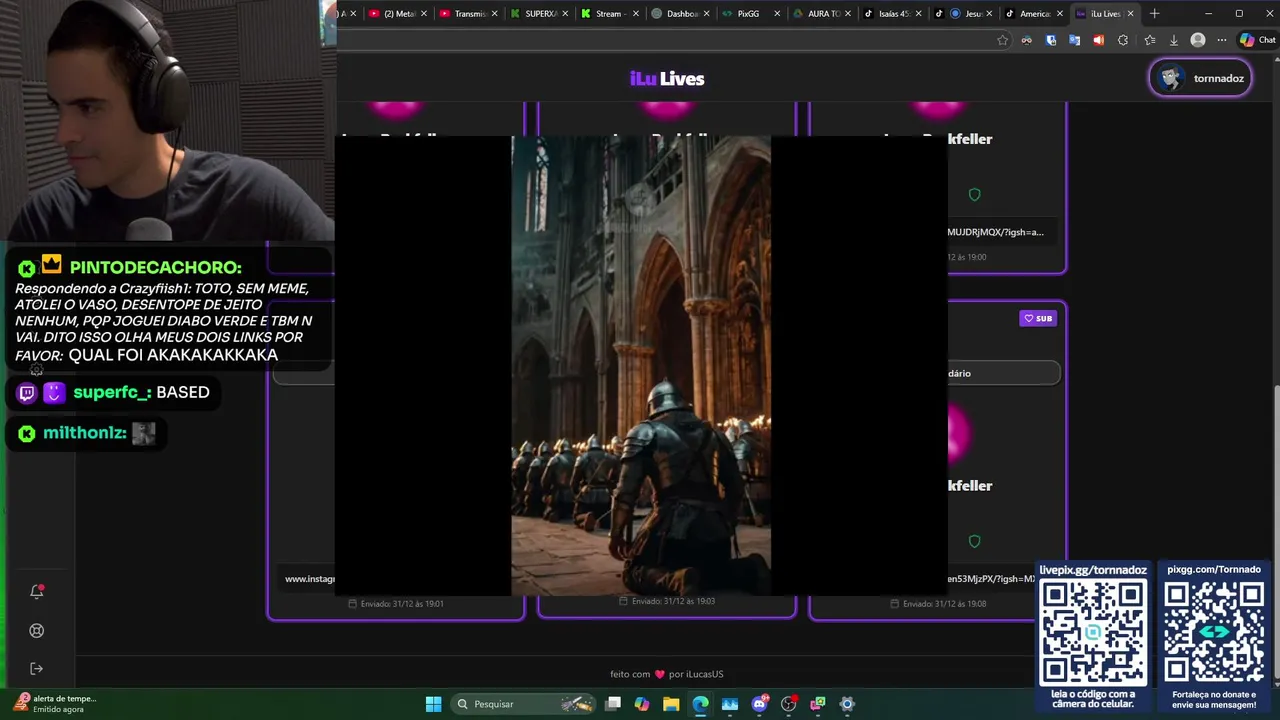Viewport: 1280px width, 720px height.
Task: Click the weather alert widget in the taskbar
Action: (x=55, y=703)
